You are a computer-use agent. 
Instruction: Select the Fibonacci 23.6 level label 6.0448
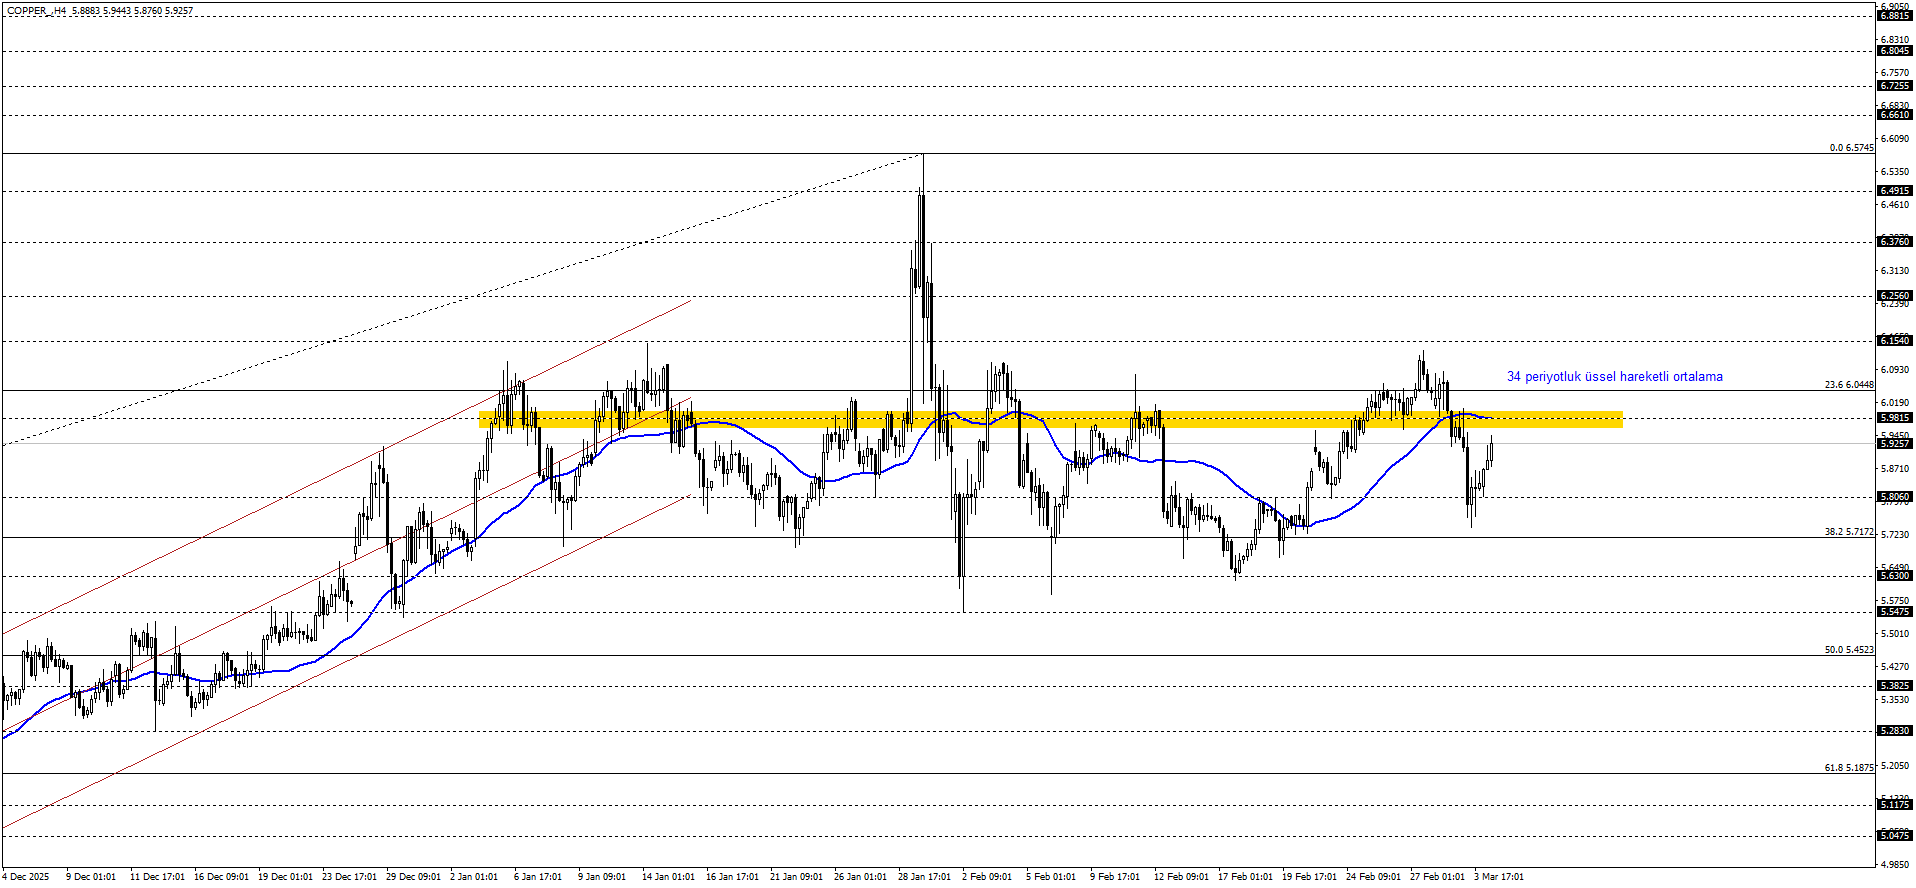(x=1848, y=385)
